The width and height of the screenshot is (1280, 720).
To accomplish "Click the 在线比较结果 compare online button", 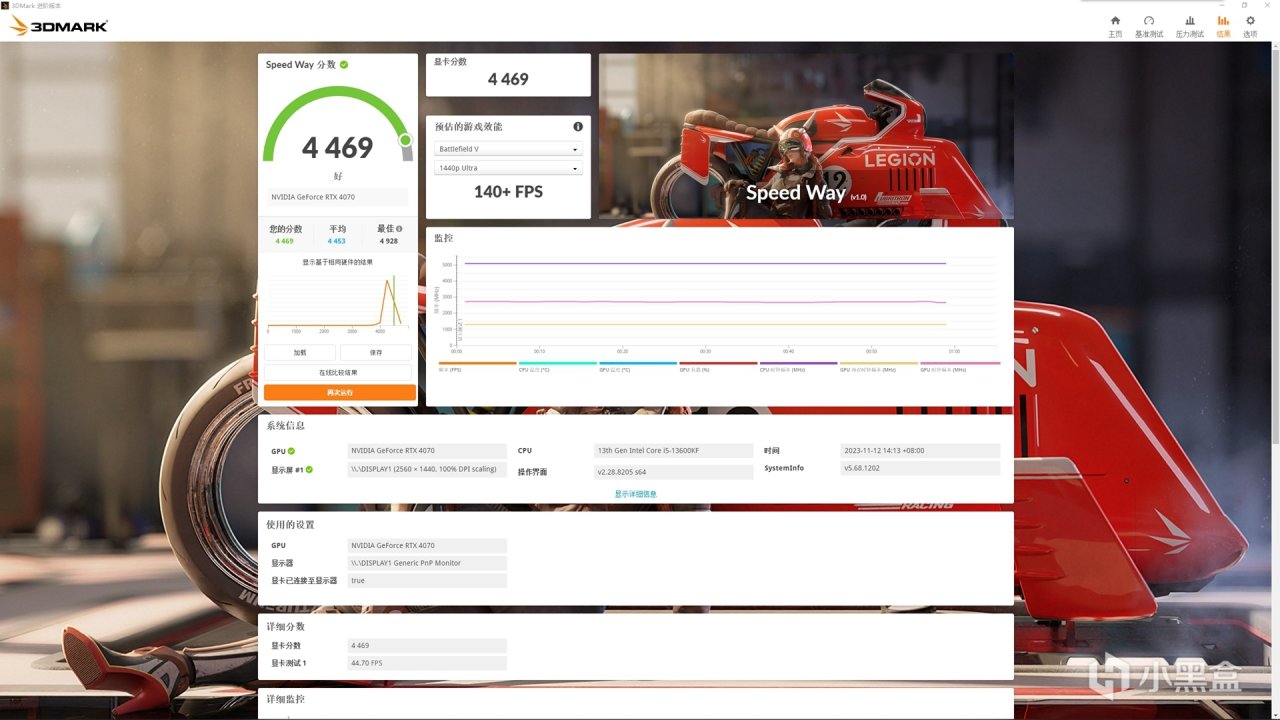I will pyautogui.click(x=338, y=372).
